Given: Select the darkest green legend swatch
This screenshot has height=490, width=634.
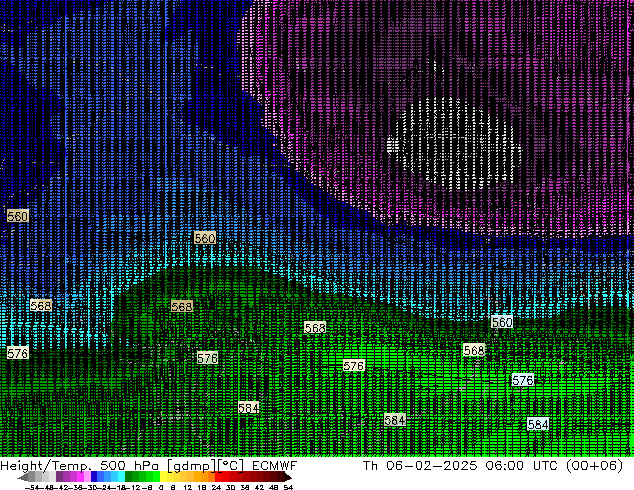Looking at the screenshot, I should [128, 476].
